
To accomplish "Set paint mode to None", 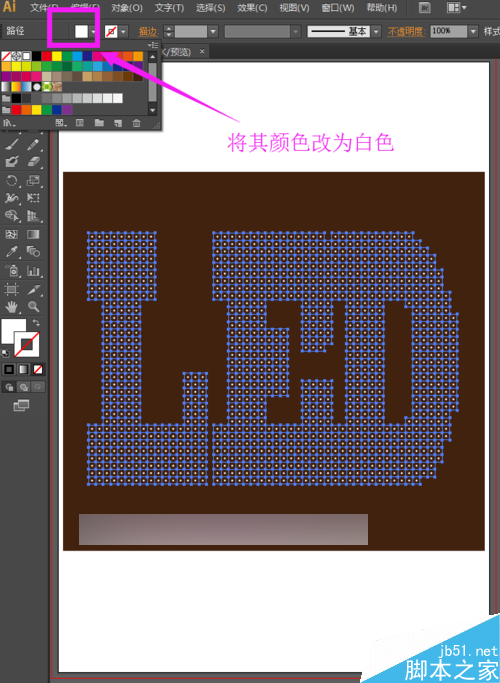I will [38, 369].
